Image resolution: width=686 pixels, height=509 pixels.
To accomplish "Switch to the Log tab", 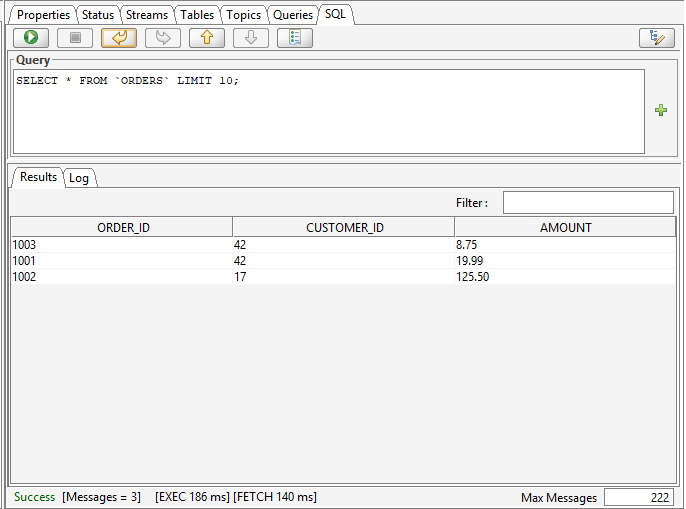I will [x=79, y=178].
